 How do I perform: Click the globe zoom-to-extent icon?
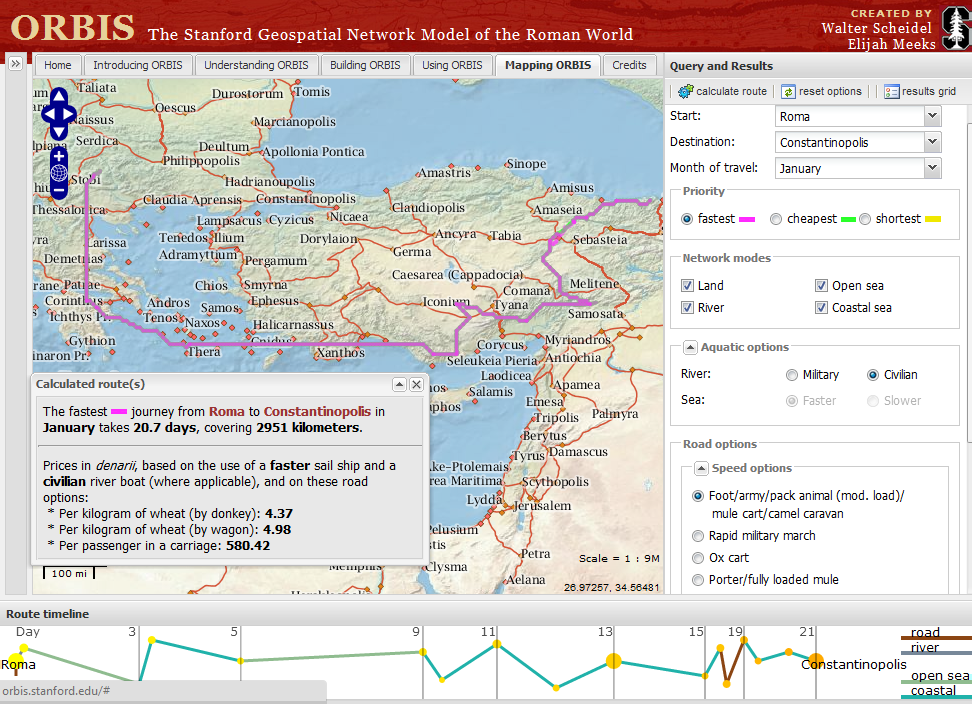pos(59,173)
